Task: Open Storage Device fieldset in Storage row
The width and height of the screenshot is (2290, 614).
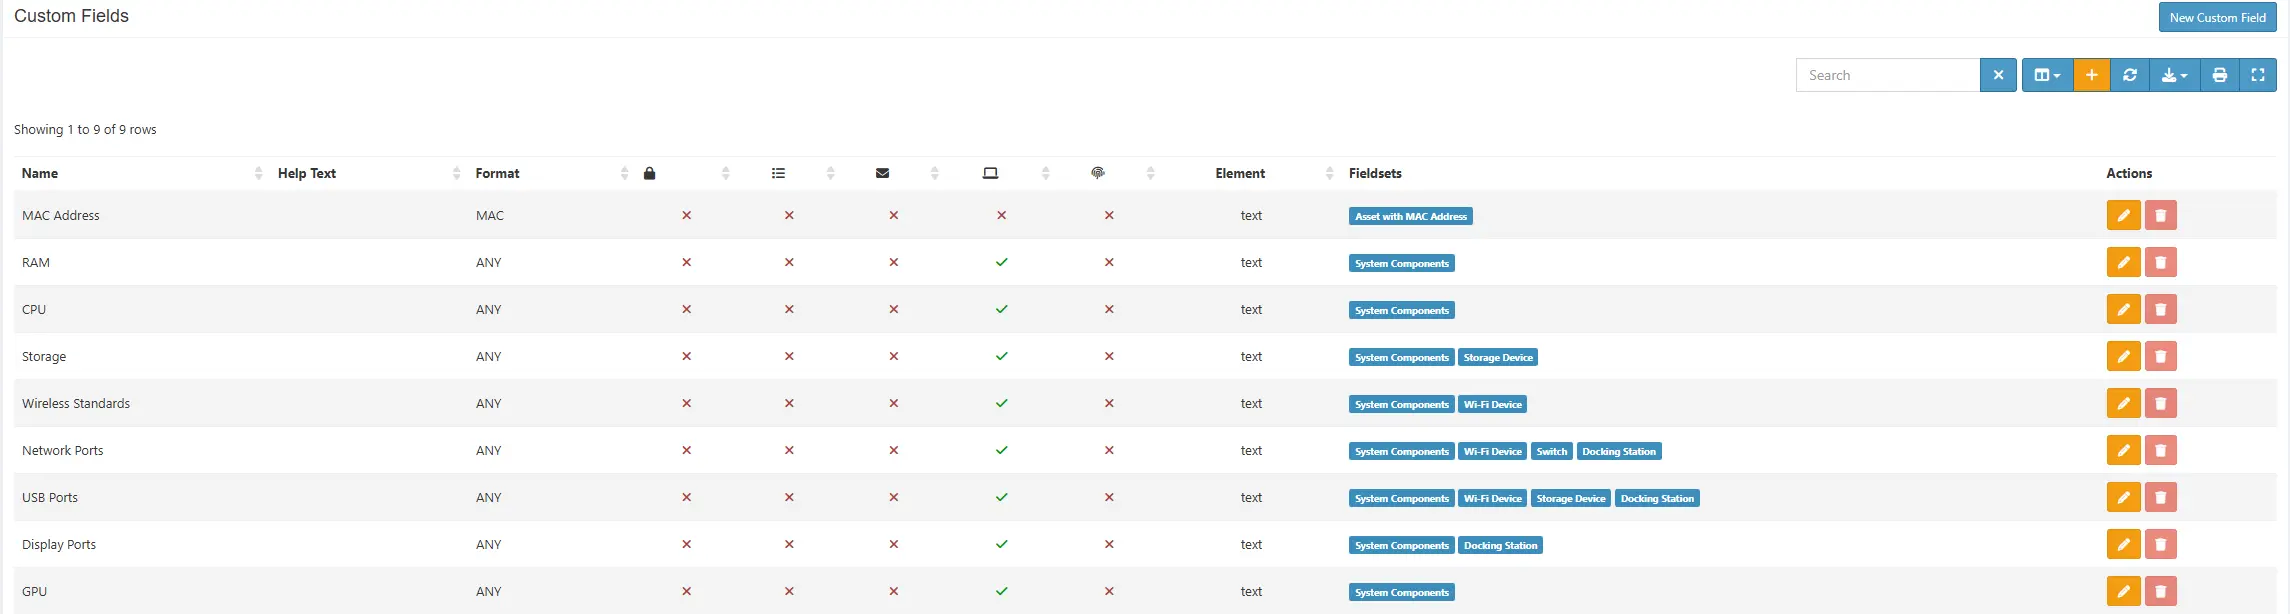Action: pyautogui.click(x=1497, y=357)
